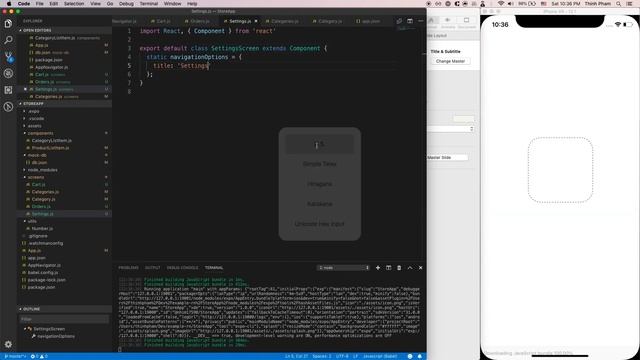Viewport: 640px width, 360px height.
Task: Click the split editor icon
Action: click(410, 21)
